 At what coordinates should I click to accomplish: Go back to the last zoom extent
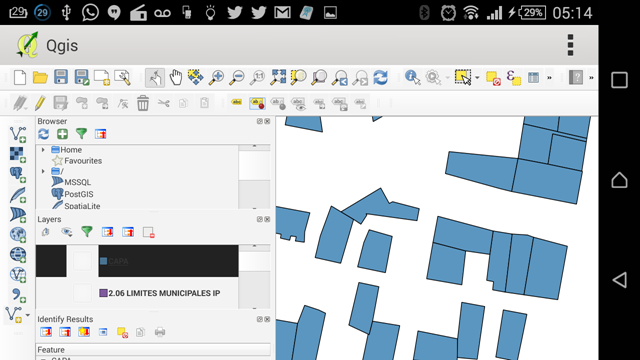tap(340, 78)
